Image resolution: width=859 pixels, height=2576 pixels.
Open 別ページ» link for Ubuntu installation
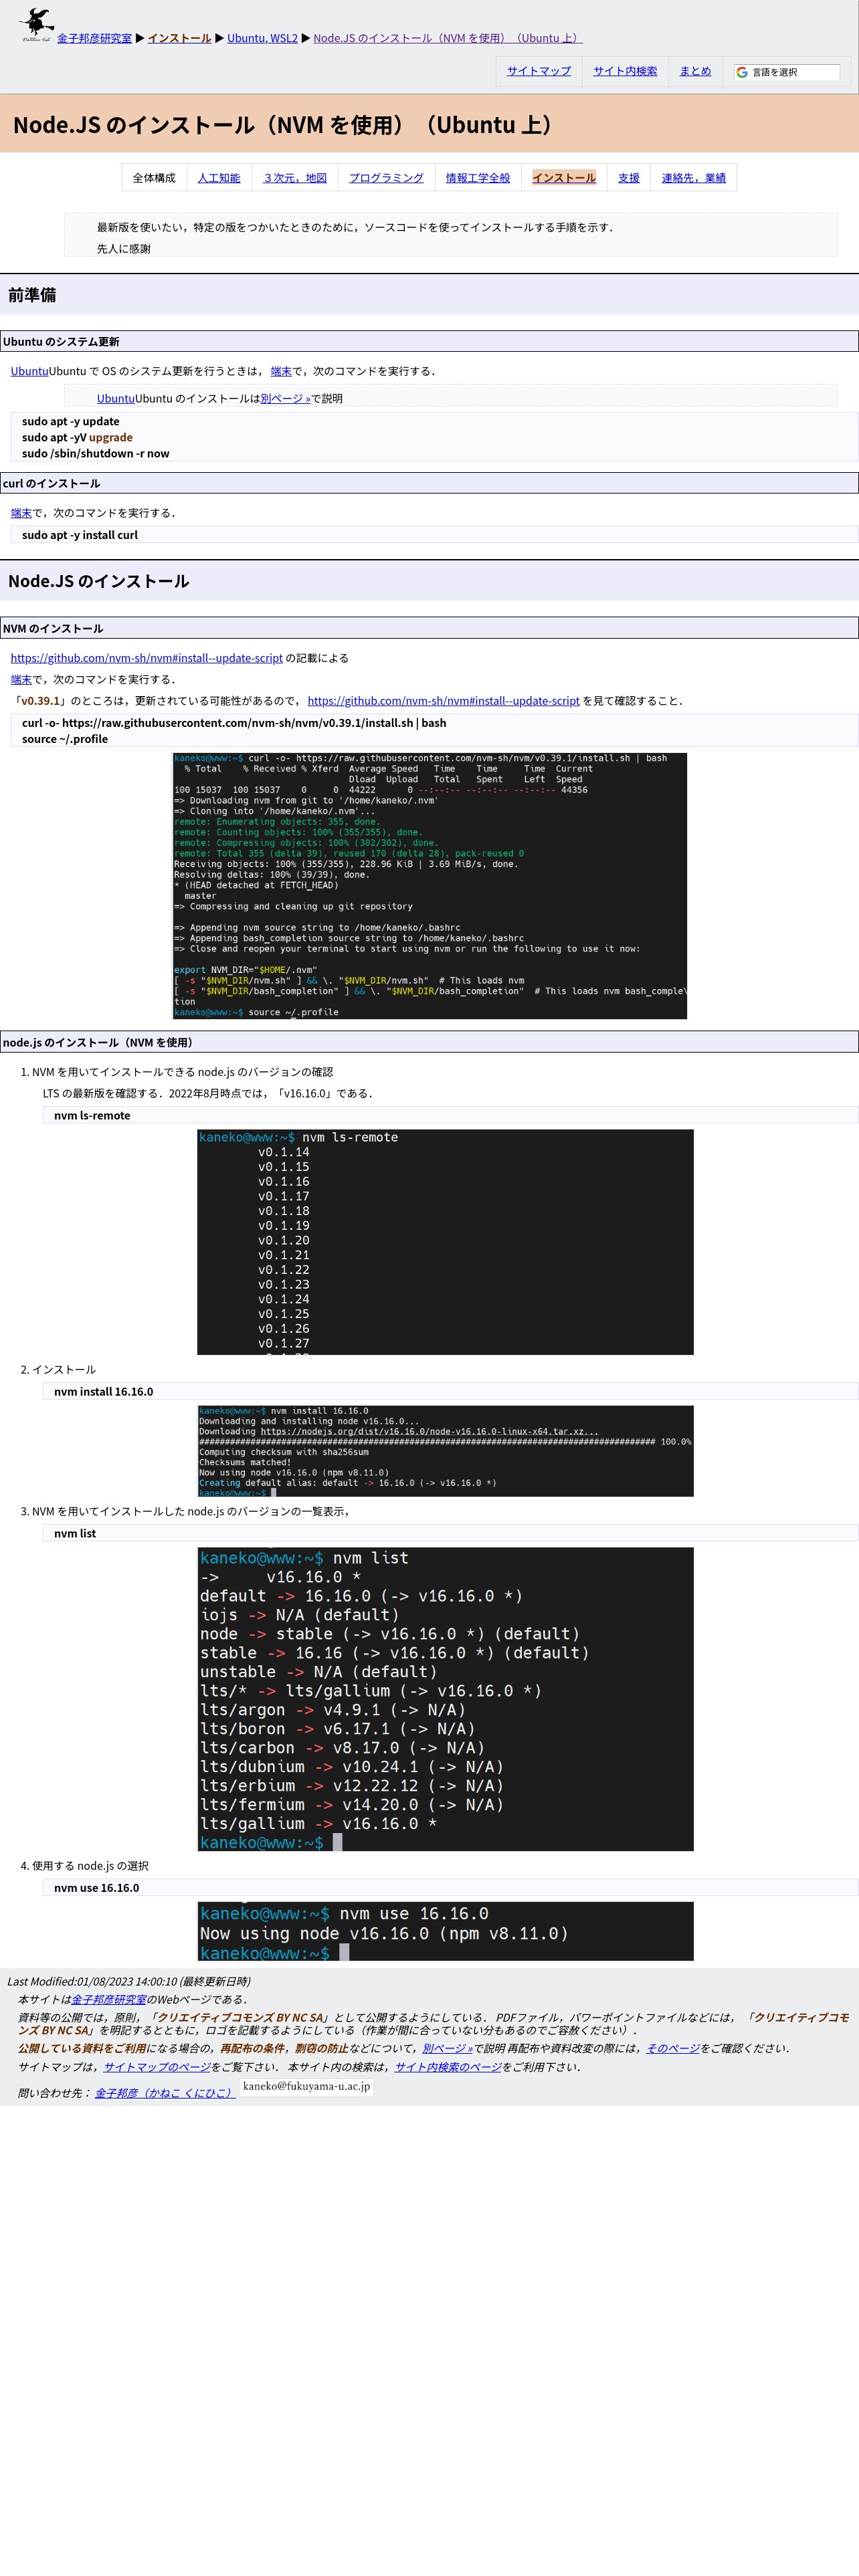[x=286, y=398]
